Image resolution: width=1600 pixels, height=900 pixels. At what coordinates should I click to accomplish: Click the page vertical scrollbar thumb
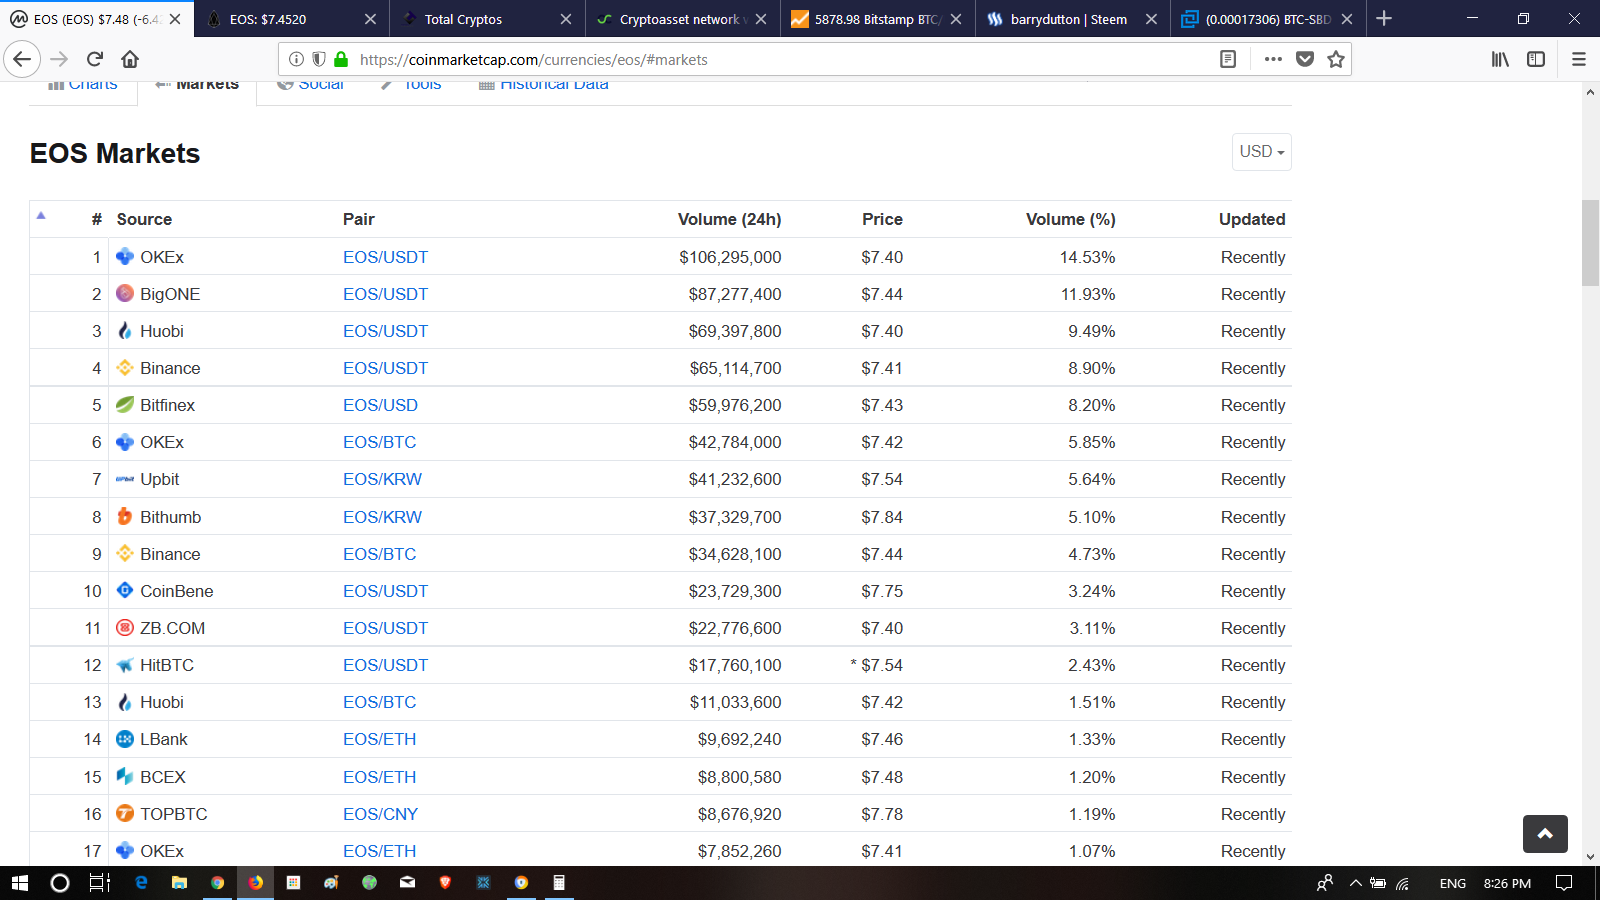coord(1590,243)
